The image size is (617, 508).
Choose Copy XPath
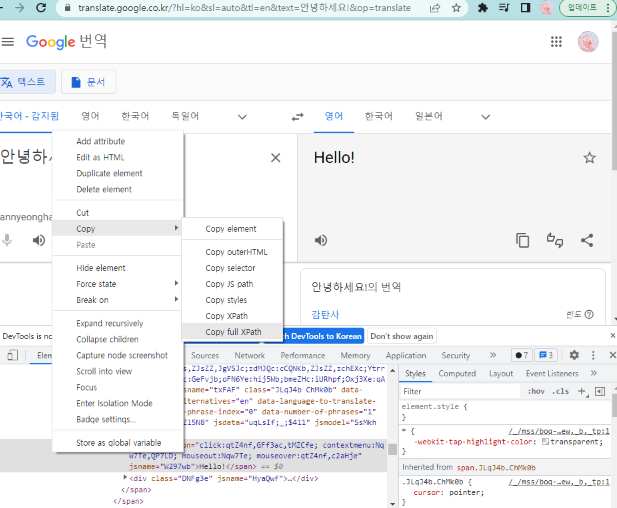[x=233, y=316]
